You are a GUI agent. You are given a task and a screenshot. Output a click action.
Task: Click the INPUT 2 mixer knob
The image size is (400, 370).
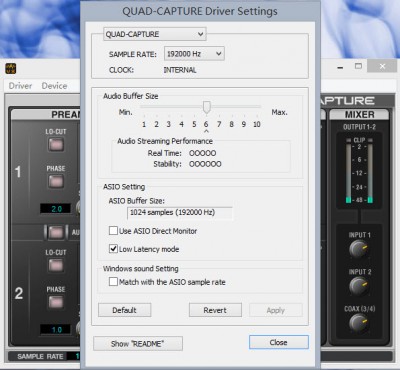point(359,286)
